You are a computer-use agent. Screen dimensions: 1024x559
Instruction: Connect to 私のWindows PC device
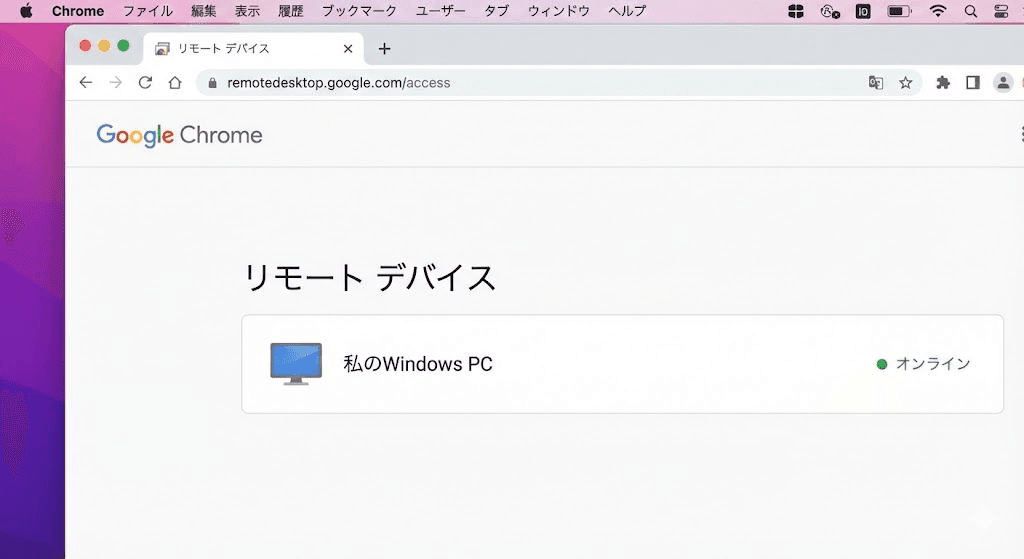622,364
